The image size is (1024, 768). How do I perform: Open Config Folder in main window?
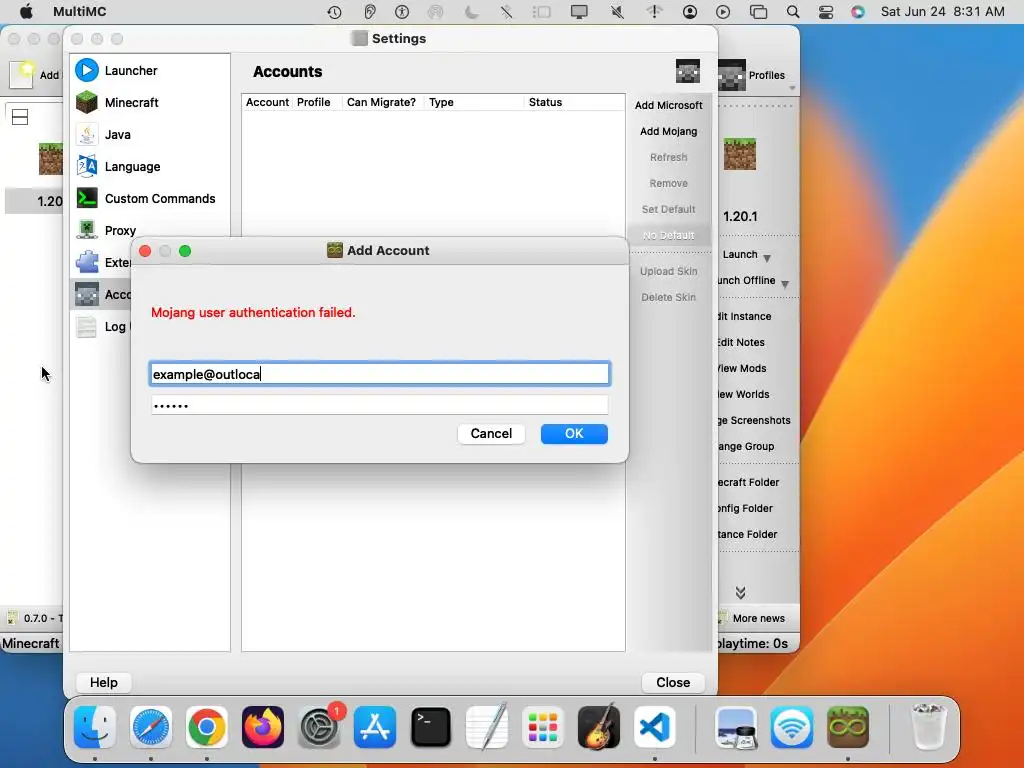746,509
